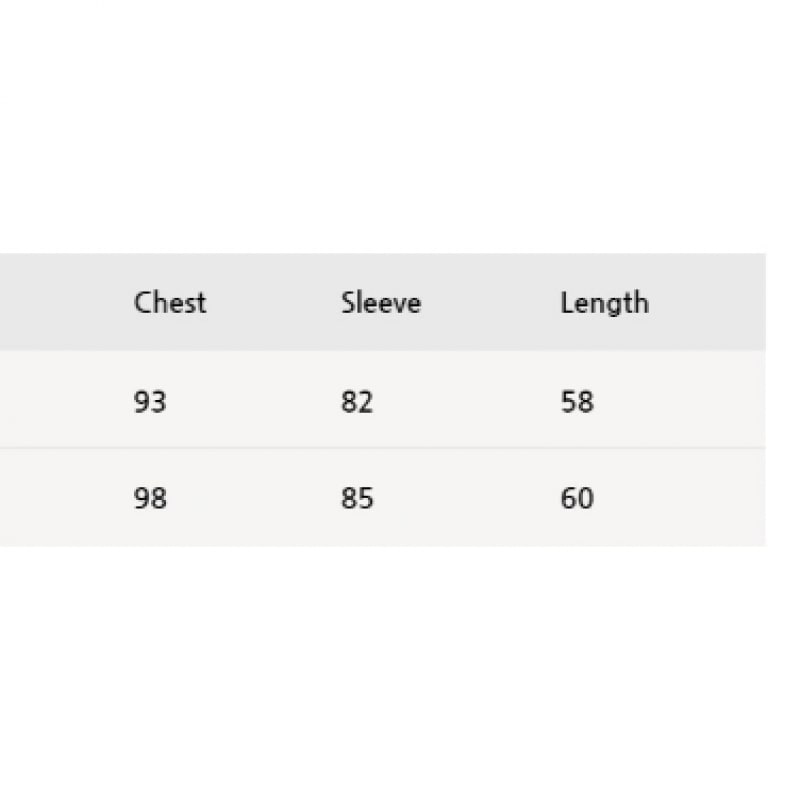Click the divider line between the data rows

pos(383,448)
